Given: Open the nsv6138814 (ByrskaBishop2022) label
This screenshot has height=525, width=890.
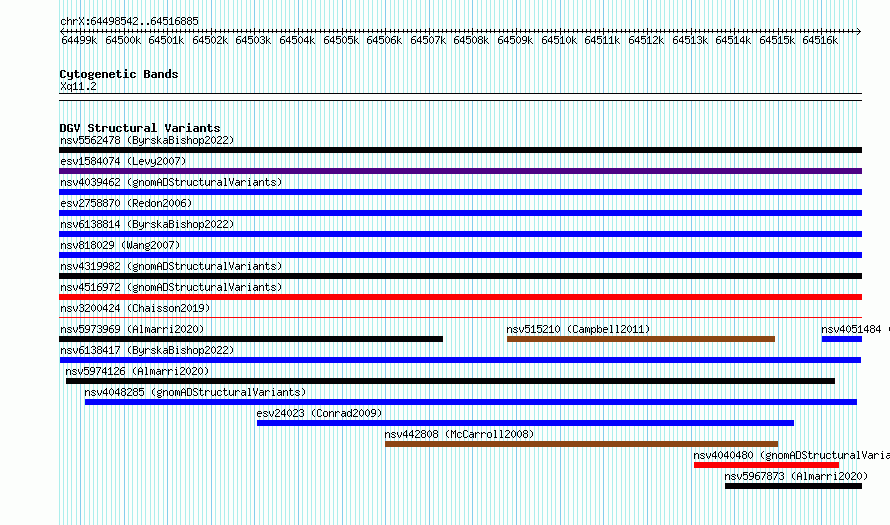Looking at the screenshot, I should [x=147, y=224].
